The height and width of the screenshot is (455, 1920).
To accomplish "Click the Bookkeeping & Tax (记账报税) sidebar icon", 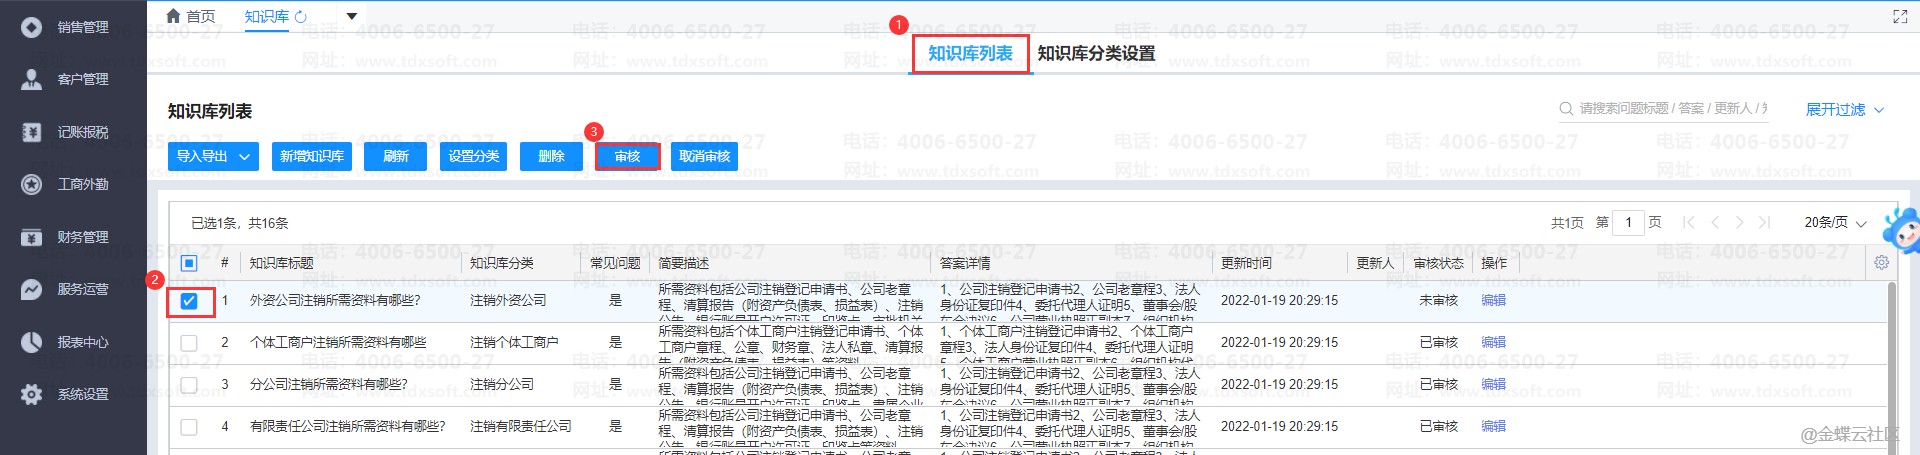I will click(31, 132).
